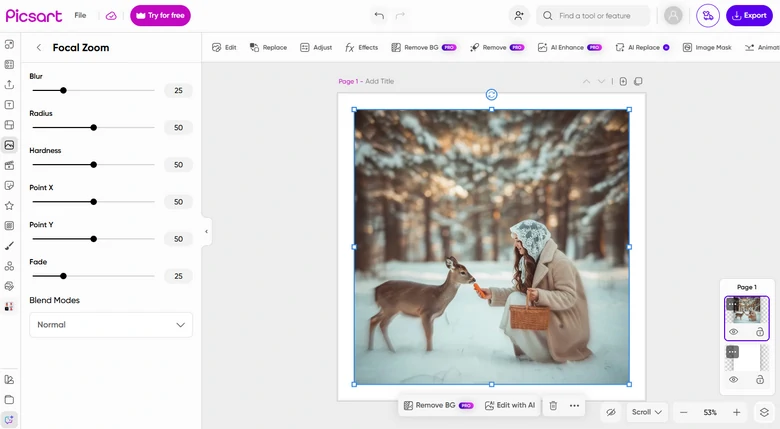
Task: Open the Layers panel icon at bottom right
Action: (764, 412)
